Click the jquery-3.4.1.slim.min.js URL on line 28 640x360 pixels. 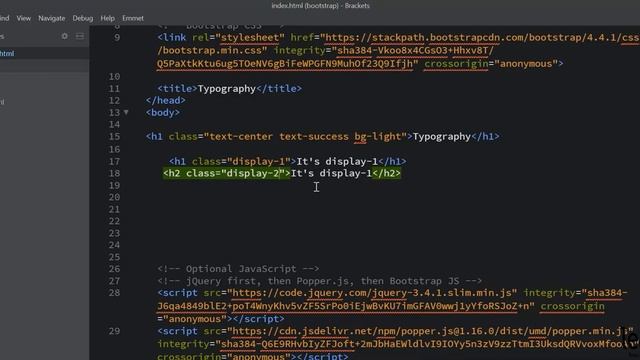[372, 293]
